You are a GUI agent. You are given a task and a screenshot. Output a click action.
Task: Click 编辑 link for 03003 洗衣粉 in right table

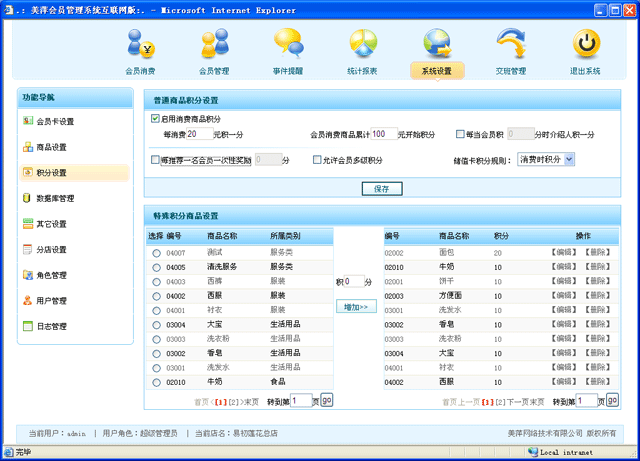(x=564, y=339)
